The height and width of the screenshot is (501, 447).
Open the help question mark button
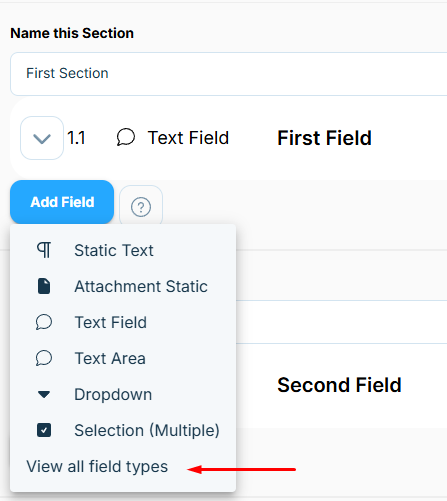tap(141, 207)
